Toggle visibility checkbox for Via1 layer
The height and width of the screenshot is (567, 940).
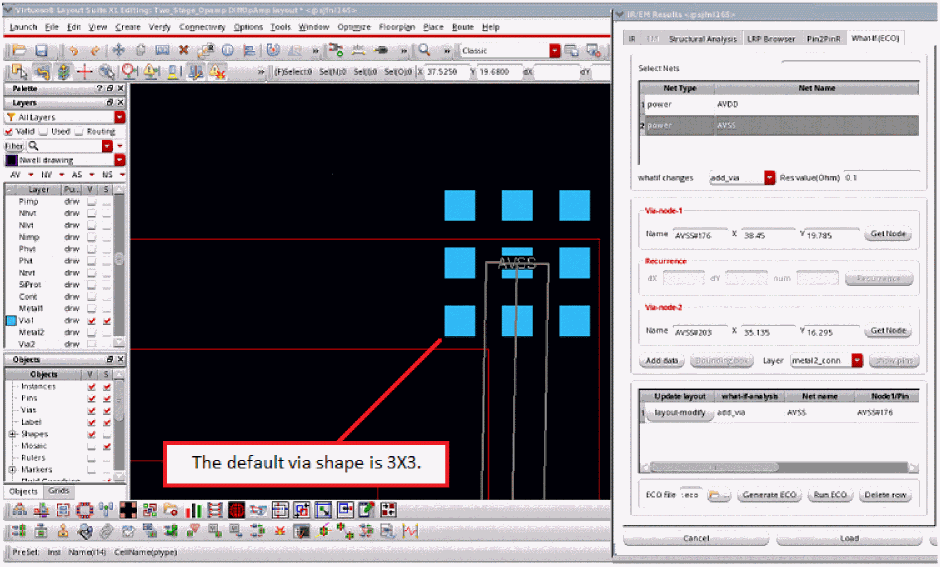(x=91, y=320)
